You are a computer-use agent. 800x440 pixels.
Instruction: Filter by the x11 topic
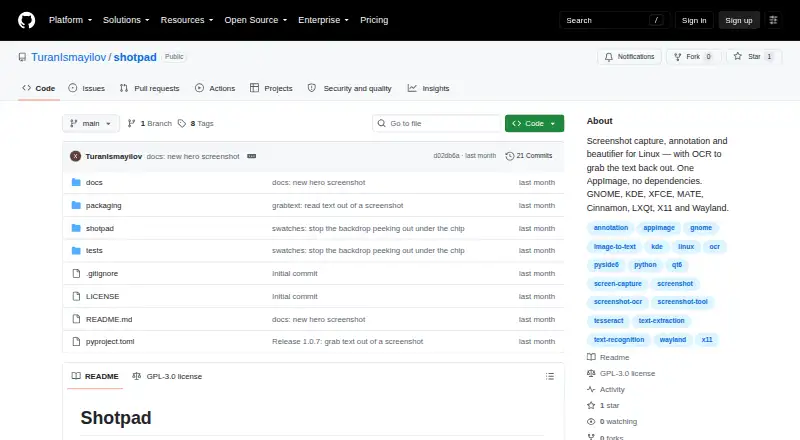point(707,339)
